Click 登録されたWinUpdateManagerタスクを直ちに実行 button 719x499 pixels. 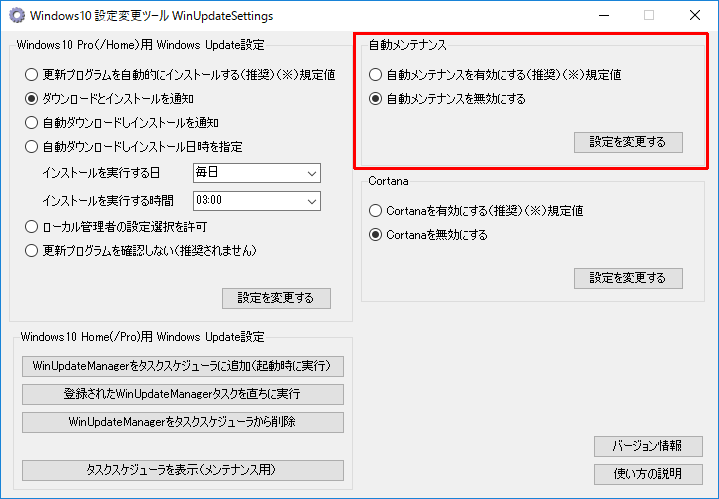coord(183,394)
